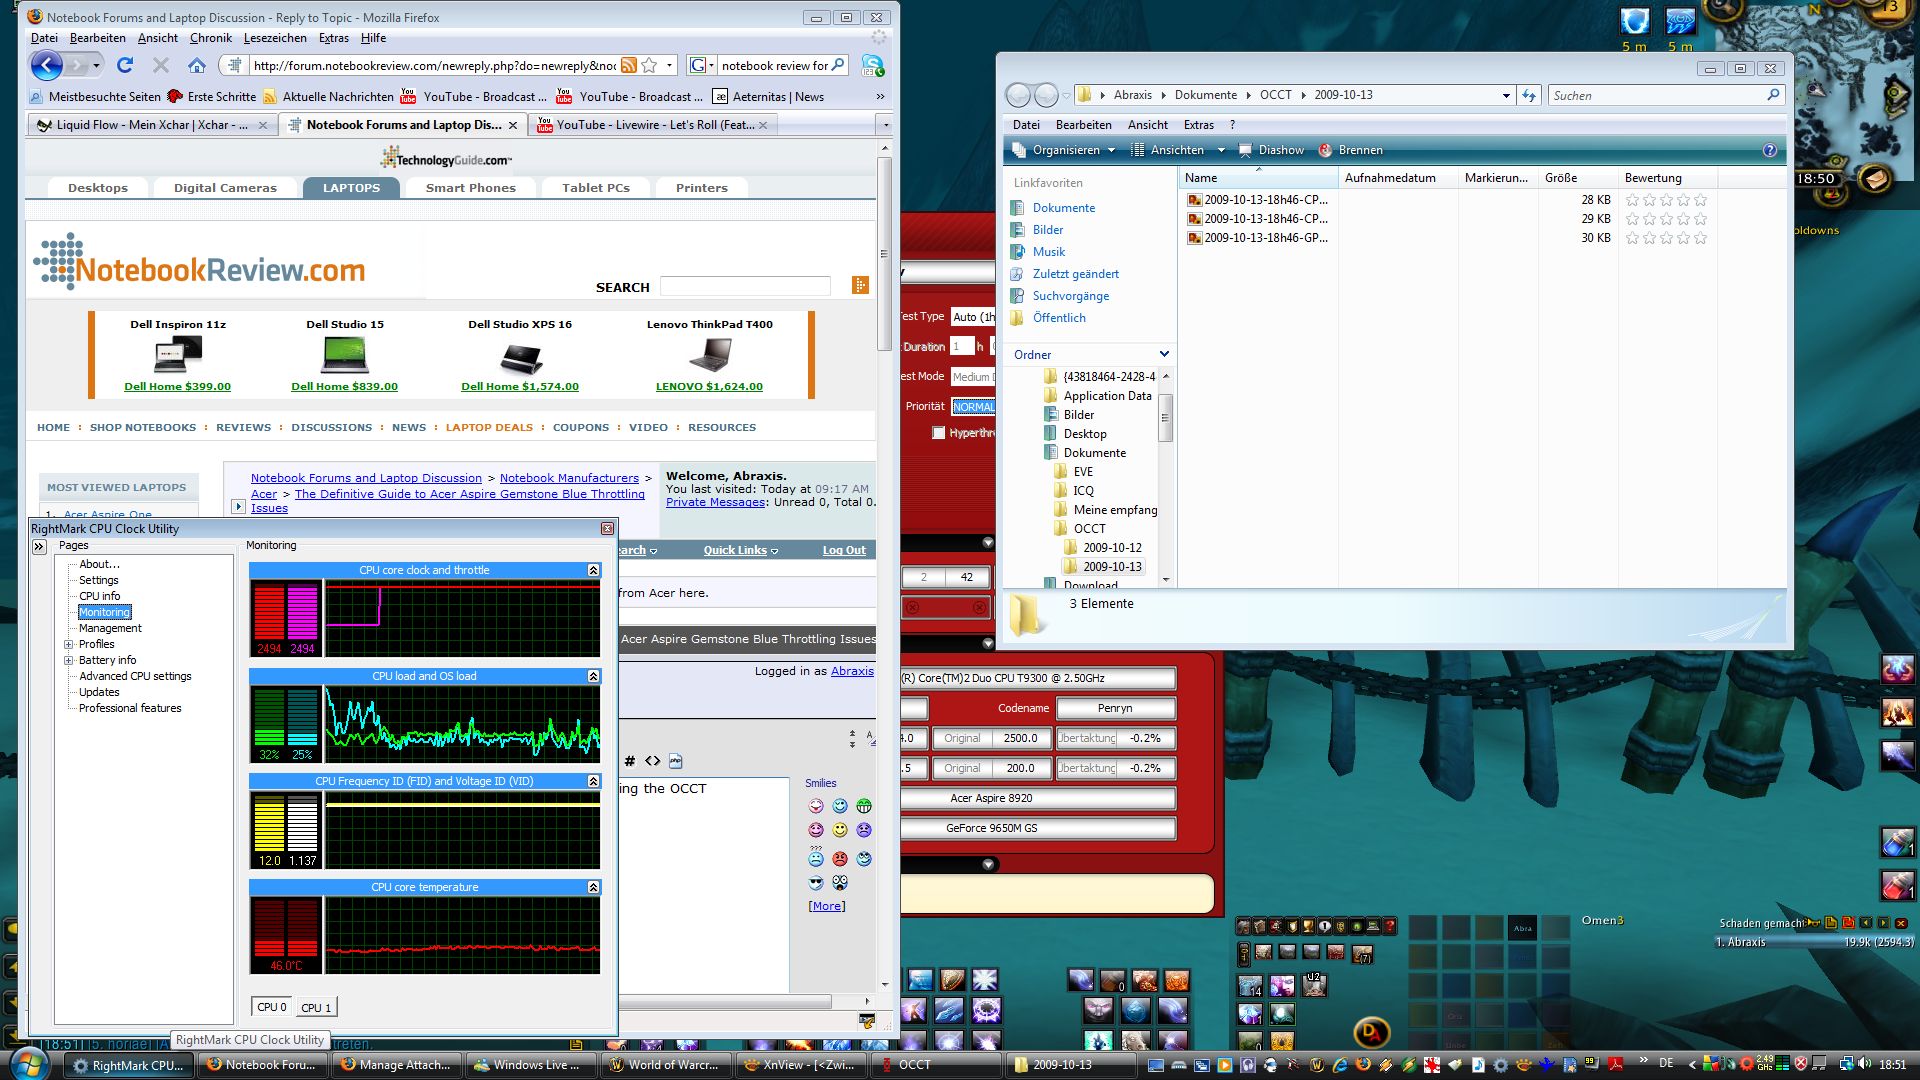Wrap selection in code tags icon

coord(652,761)
